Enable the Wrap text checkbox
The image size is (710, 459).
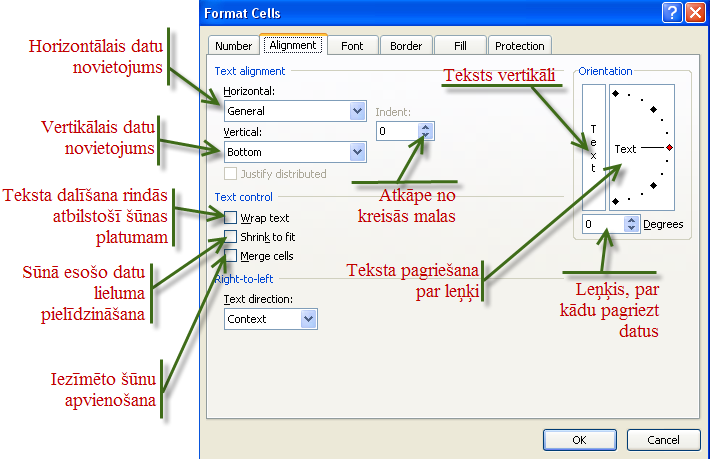coord(231,218)
